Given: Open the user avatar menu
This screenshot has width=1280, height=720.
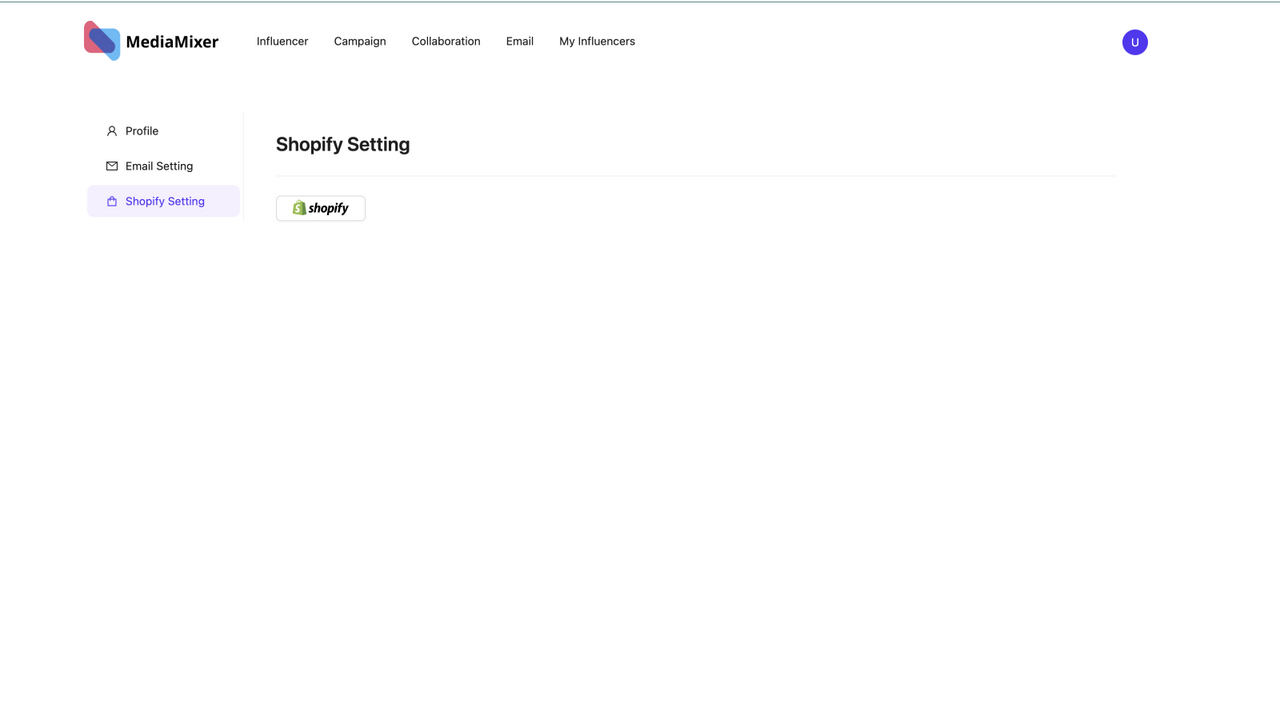Looking at the screenshot, I should click(1135, 42).
